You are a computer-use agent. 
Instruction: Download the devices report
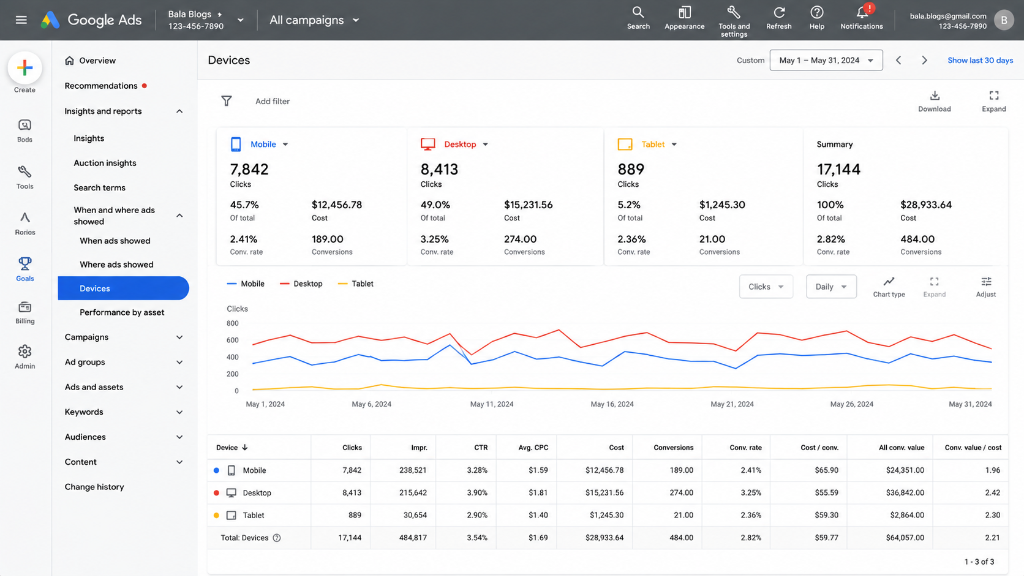[935, 101]
